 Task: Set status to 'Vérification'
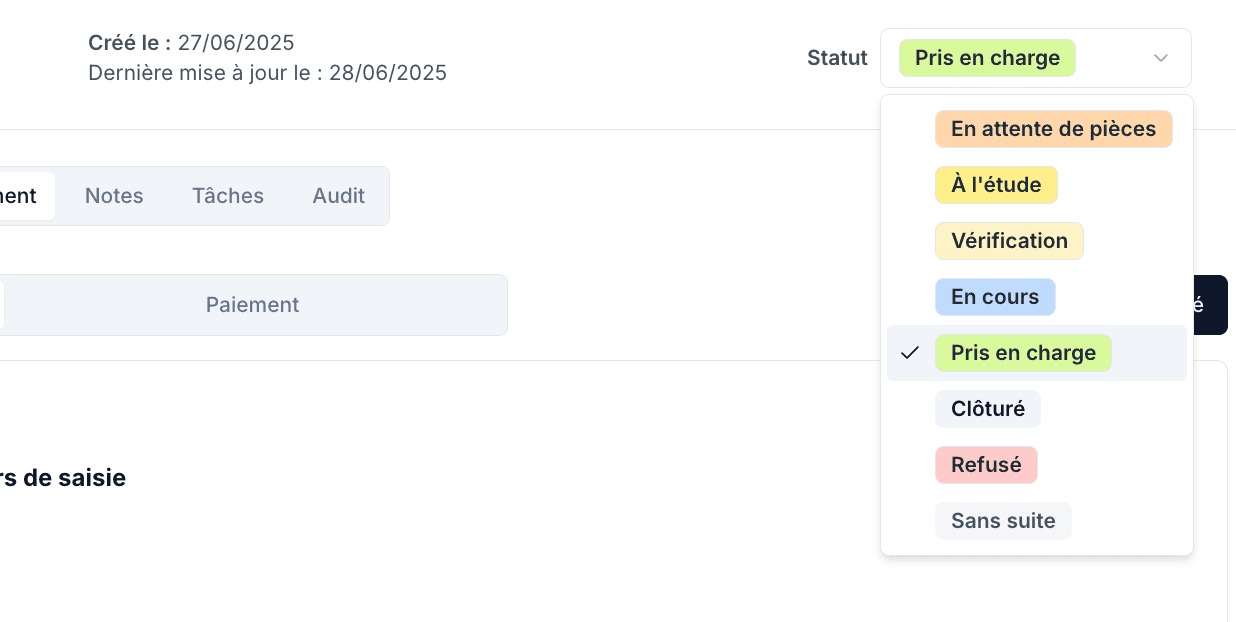(1009, 241)
